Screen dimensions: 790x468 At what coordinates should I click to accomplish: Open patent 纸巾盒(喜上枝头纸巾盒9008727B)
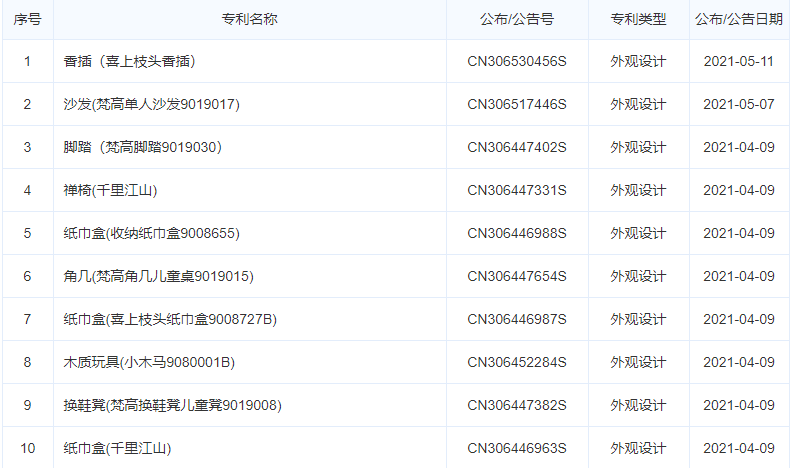tap(170, 319)
